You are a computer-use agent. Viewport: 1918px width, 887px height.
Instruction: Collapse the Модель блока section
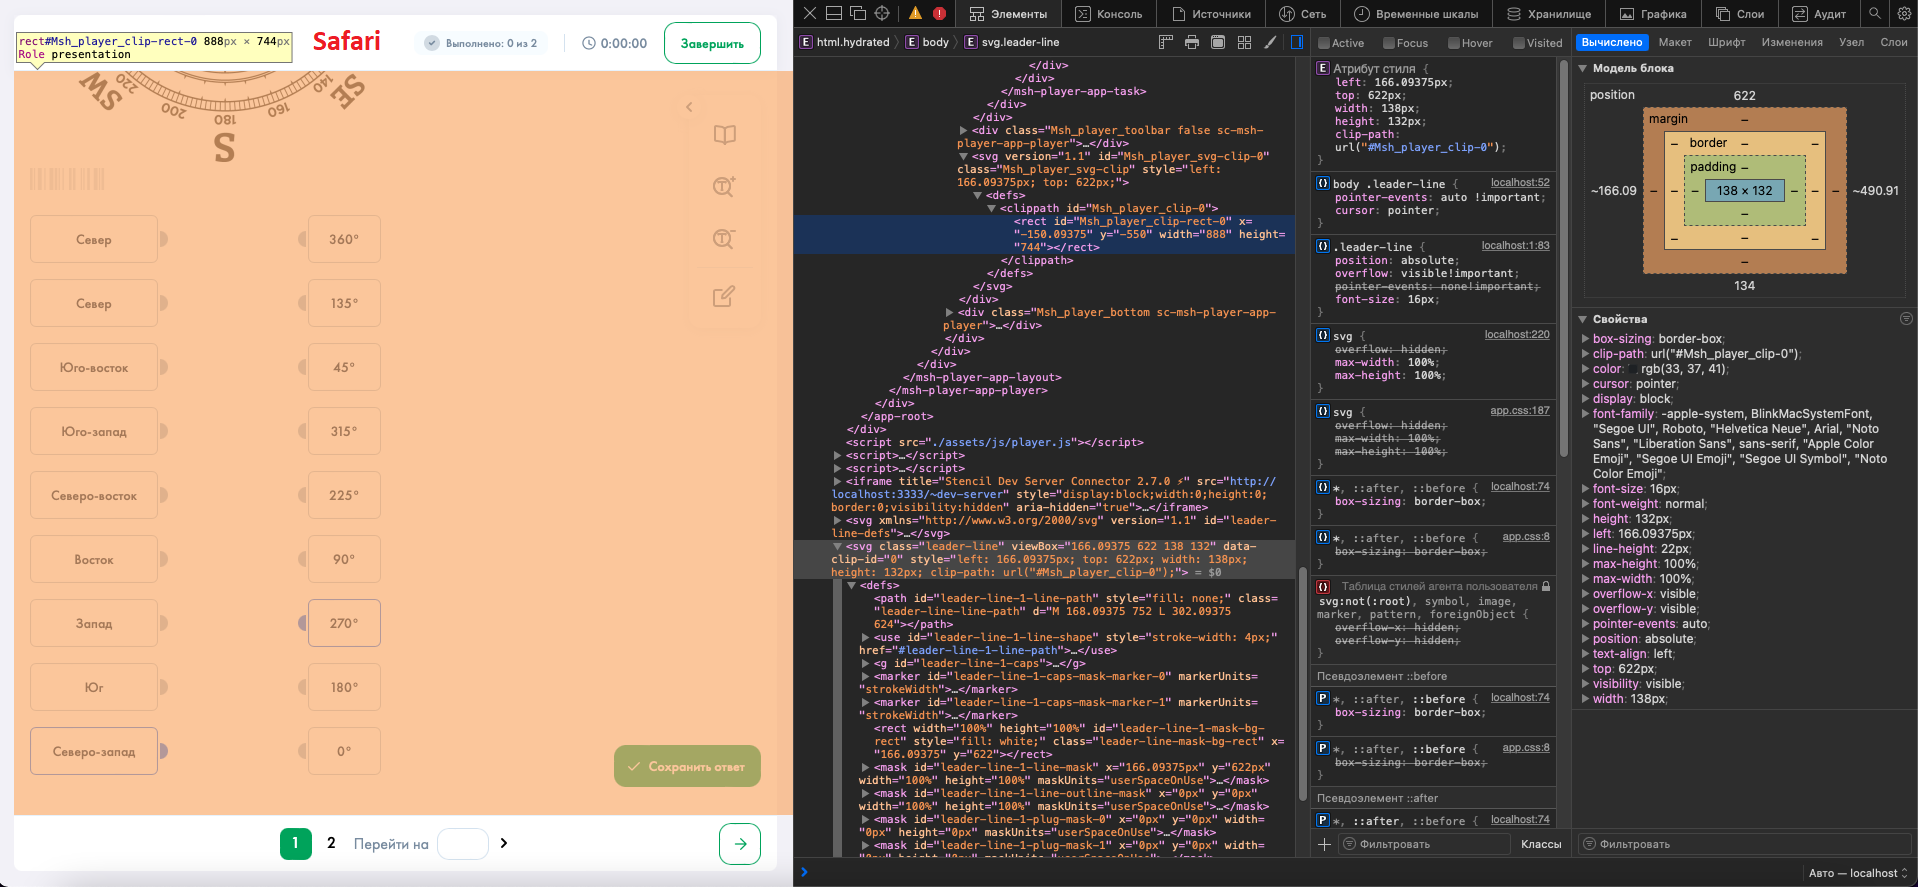(1583, 68)
